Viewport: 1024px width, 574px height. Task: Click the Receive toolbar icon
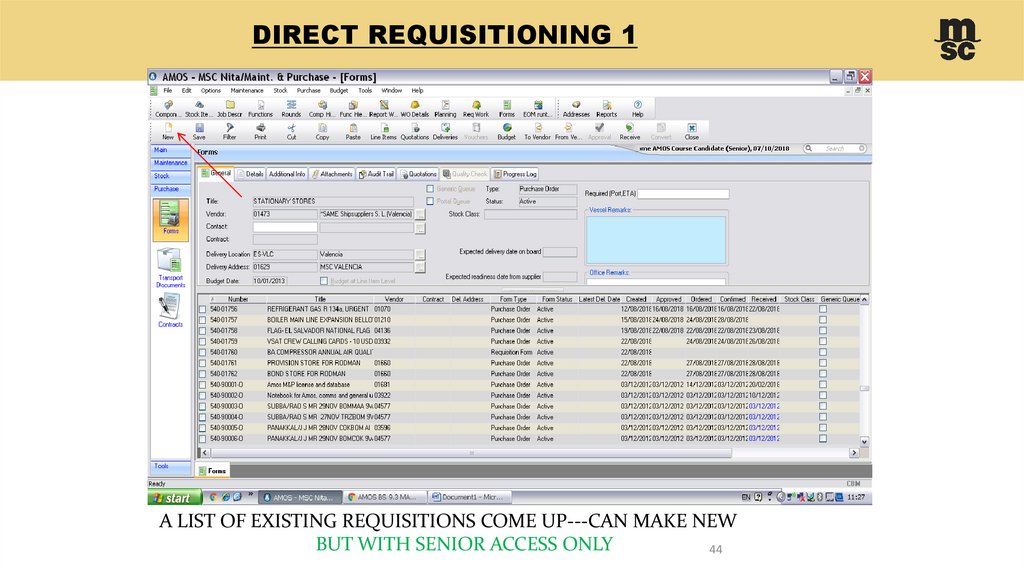[x=630, y=131]
